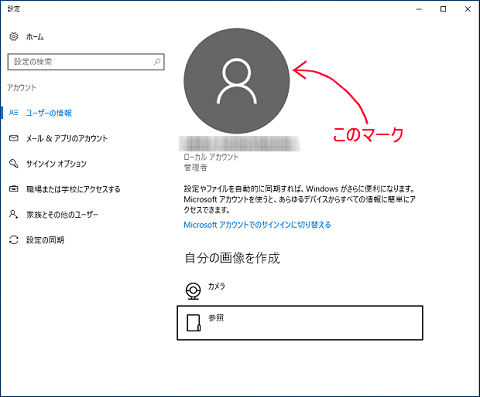Select ユーザーの情報 menu item

pyautogui.click(x=49, y=113)
